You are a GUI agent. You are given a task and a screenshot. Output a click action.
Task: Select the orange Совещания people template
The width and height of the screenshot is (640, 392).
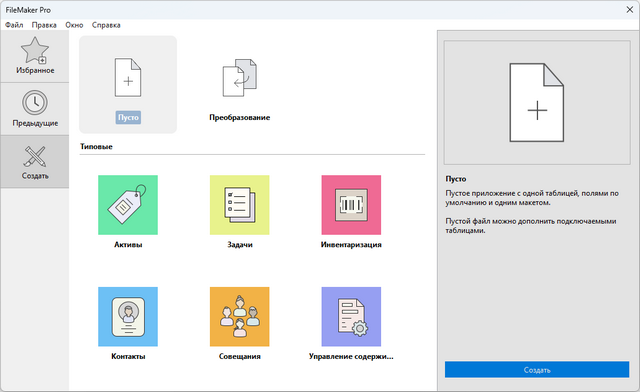click(240, 316)
